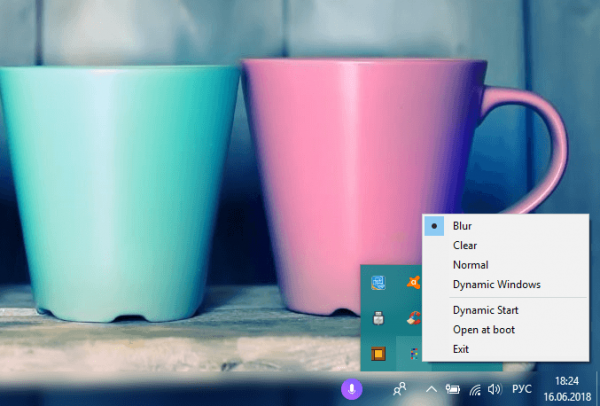Screen dimensions: 600x406
Task: Switch input language via РУС indicator
Action: pyautogui.click(x=522, y=390)
